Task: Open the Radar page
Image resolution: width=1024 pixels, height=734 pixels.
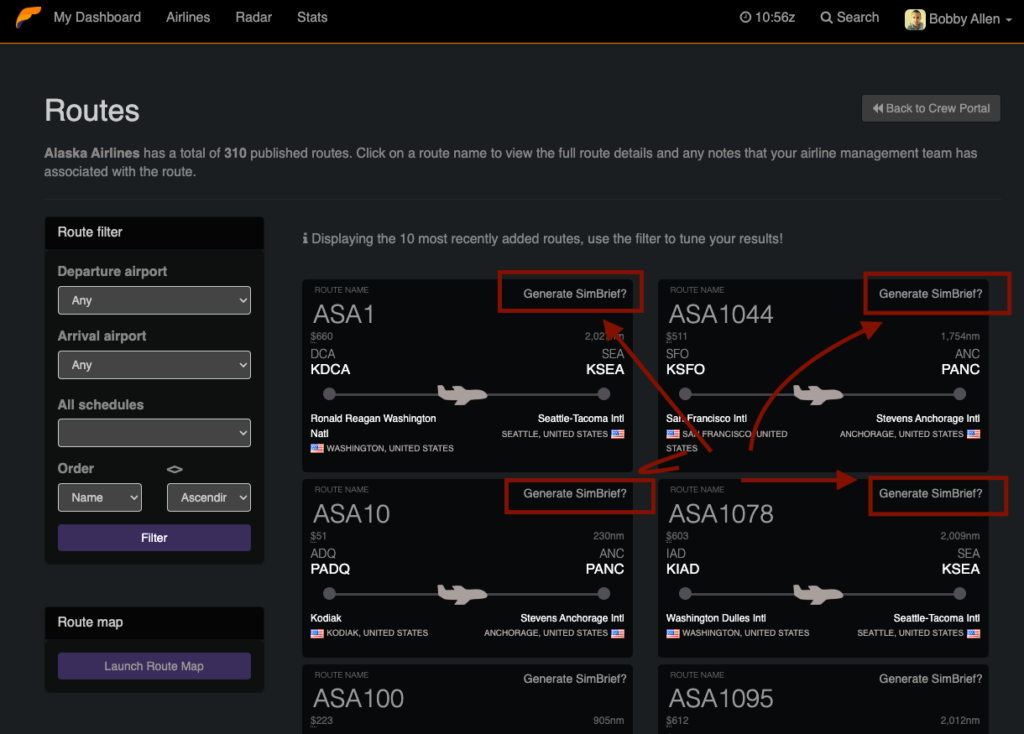Action: click(253, 18)
